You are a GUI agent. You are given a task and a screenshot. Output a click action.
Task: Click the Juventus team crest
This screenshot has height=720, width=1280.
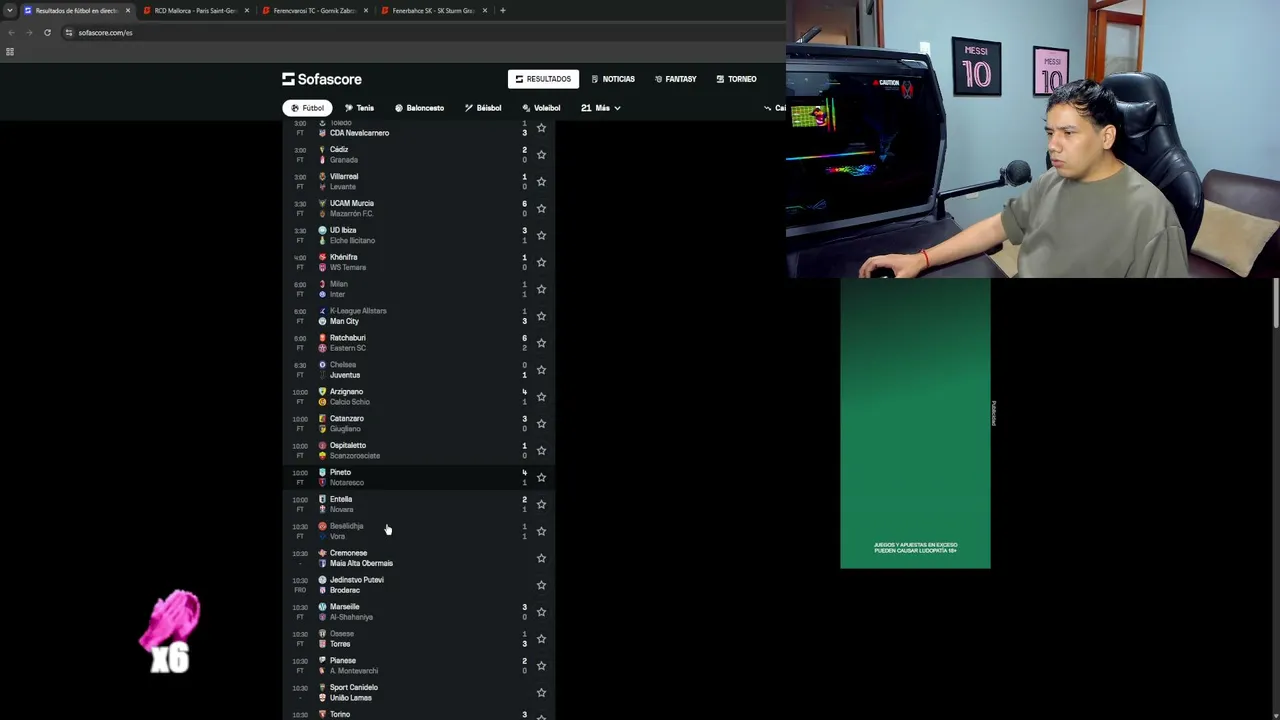[322, 376]
